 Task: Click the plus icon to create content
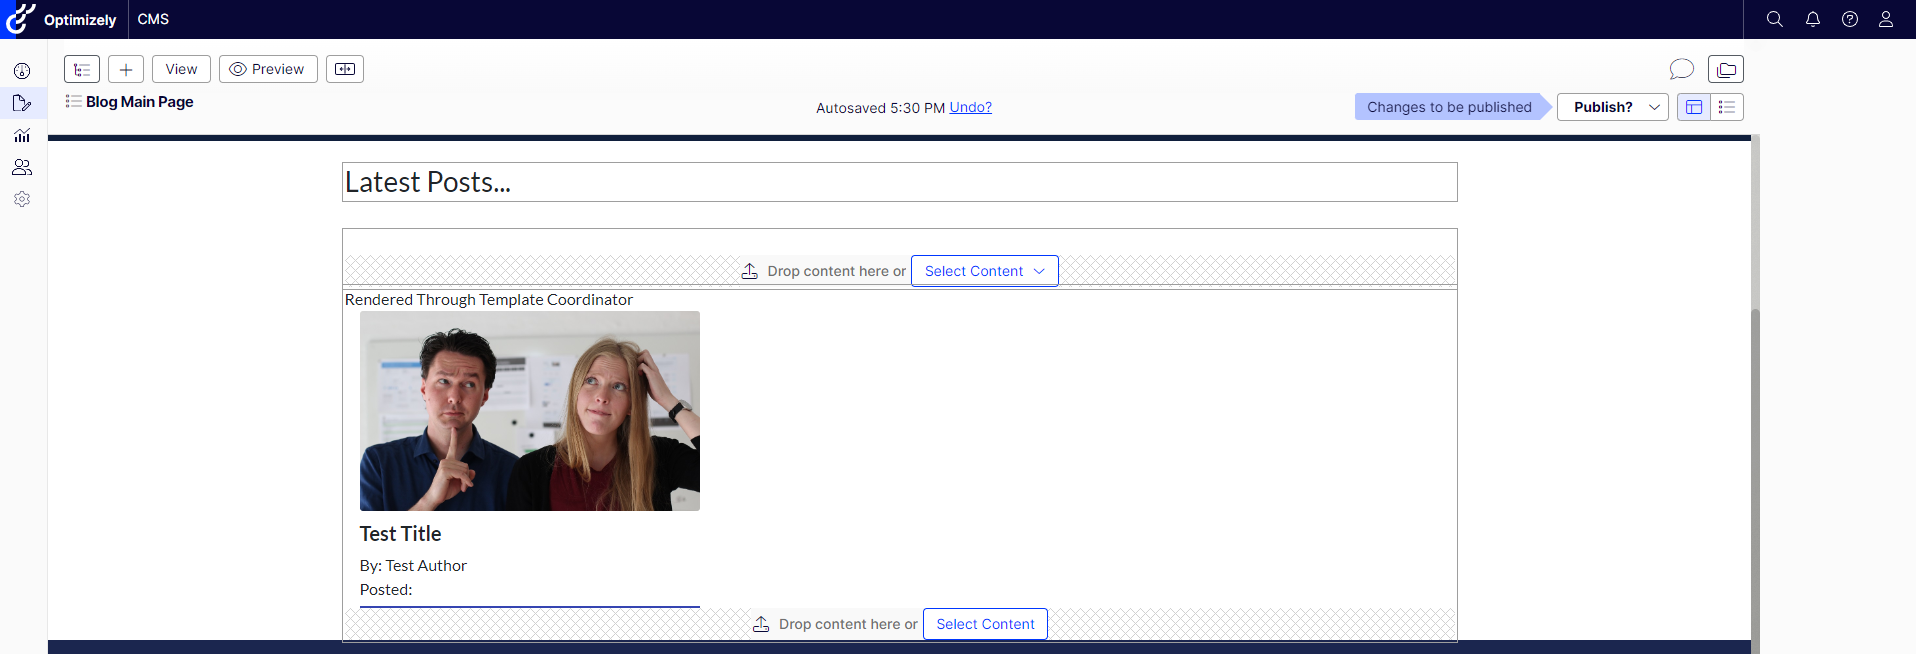126,69
